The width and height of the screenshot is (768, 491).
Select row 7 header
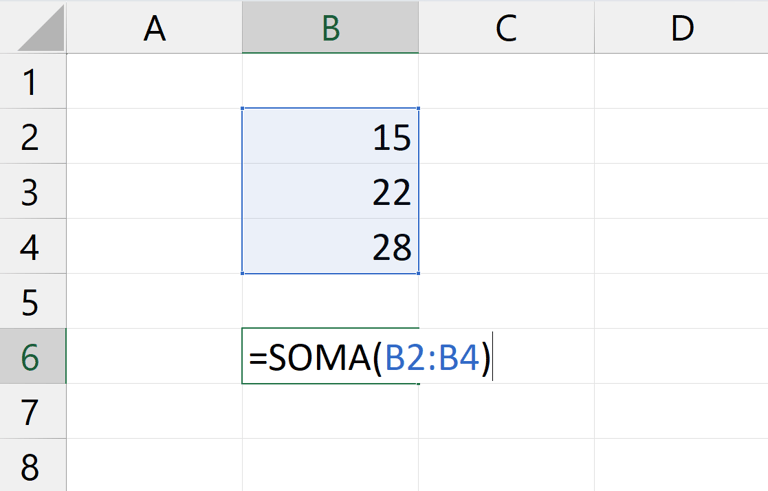30,412
